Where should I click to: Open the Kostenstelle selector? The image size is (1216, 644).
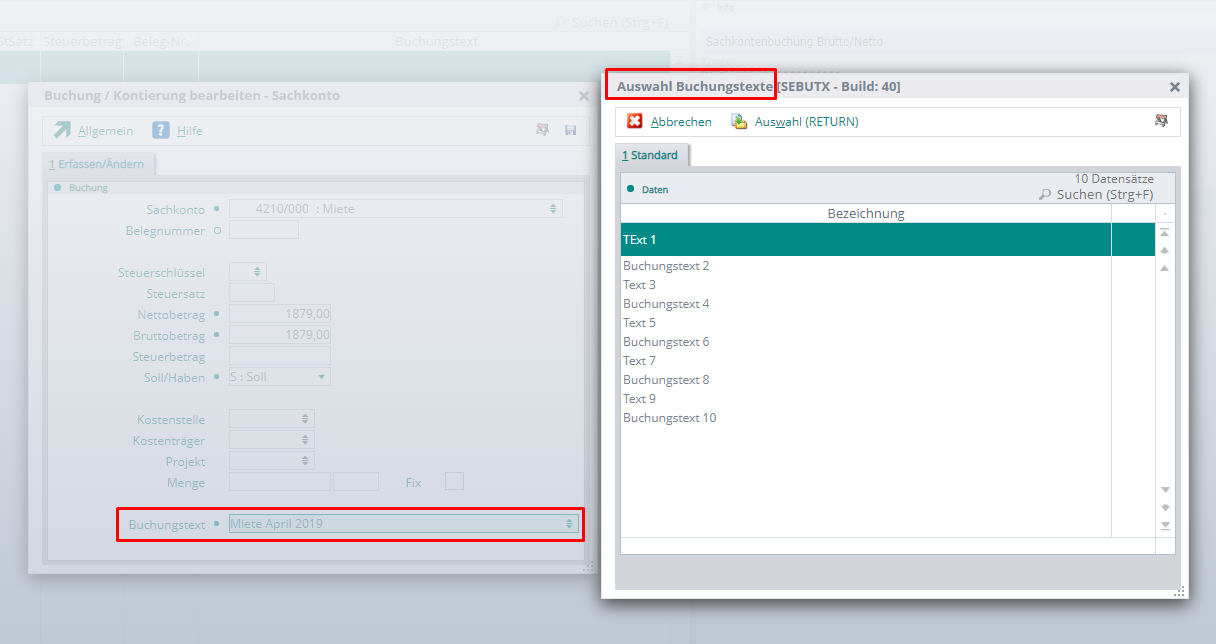point(306,419)
